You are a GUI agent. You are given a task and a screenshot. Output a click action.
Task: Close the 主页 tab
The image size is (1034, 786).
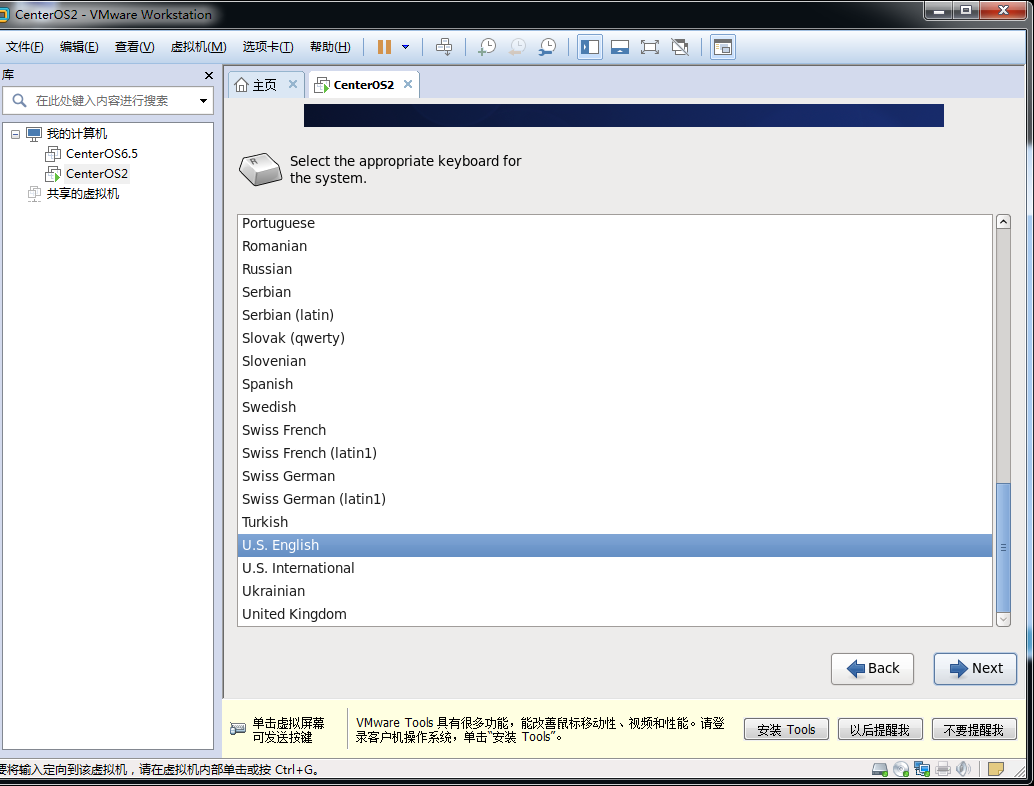(293, 84)
